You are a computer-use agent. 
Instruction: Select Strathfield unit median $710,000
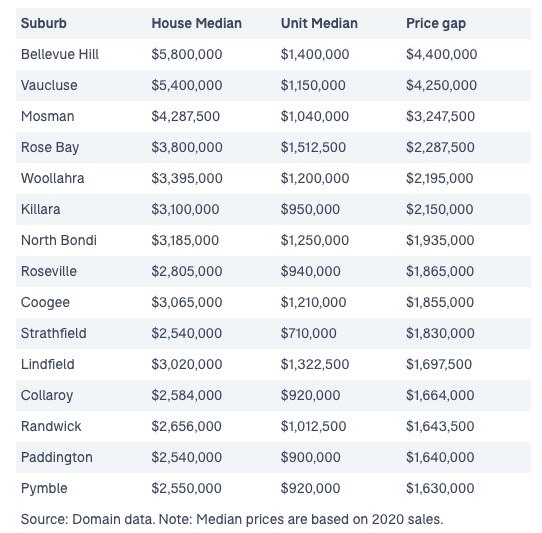[308, 334]
